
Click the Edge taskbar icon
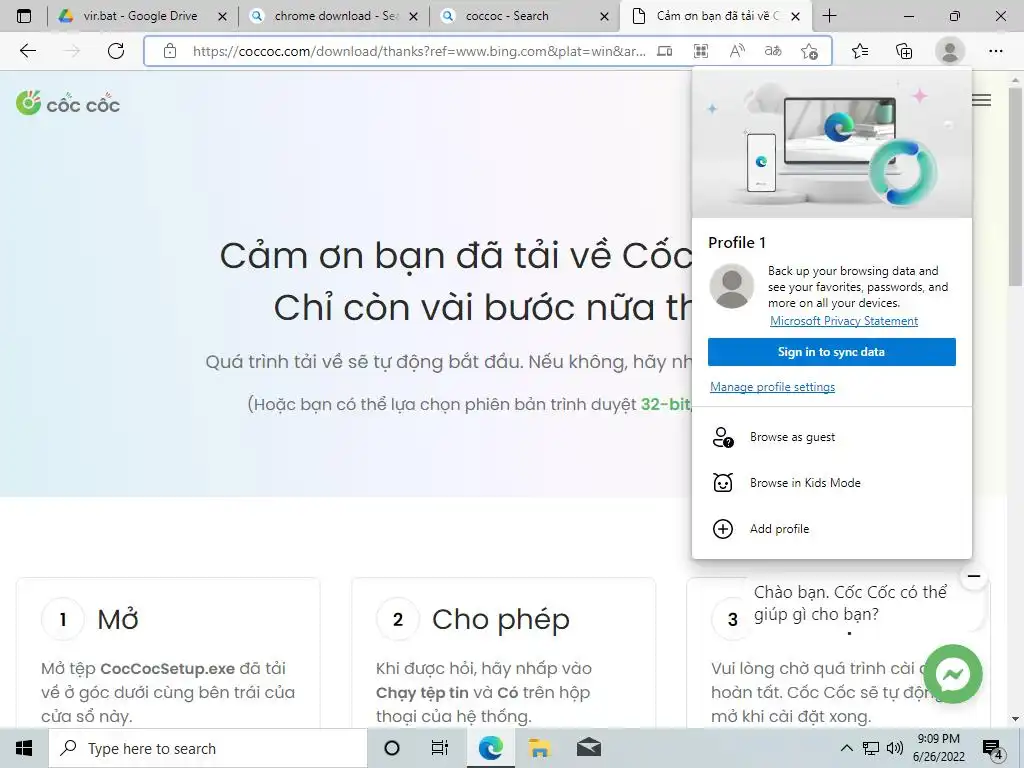[x=490, y=748]
